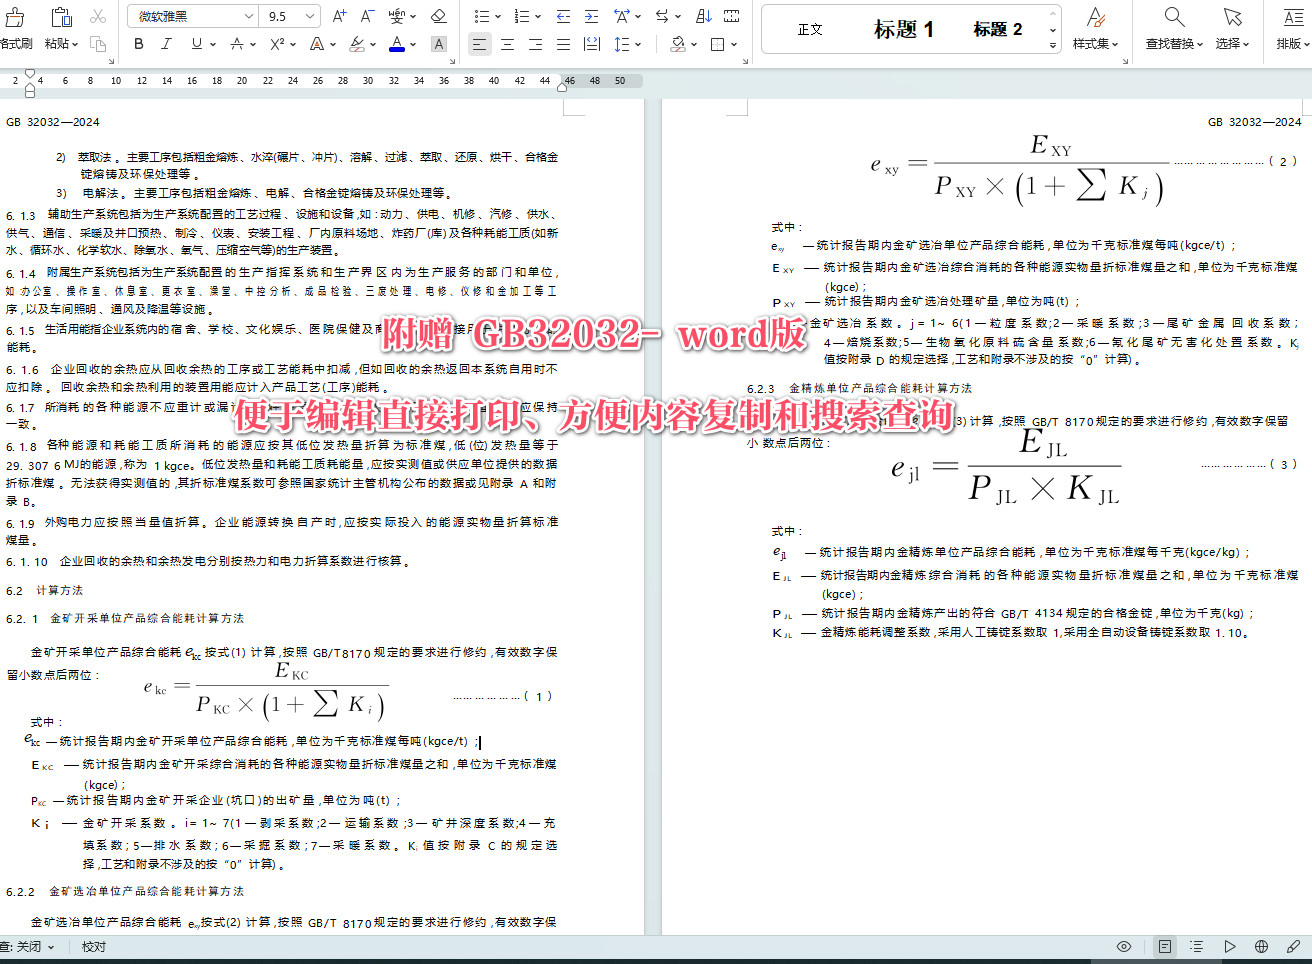The height and width of the screenshot is (964, 1312).
Task: Toggle center paragraph alignment
Action: coord(508,43)
